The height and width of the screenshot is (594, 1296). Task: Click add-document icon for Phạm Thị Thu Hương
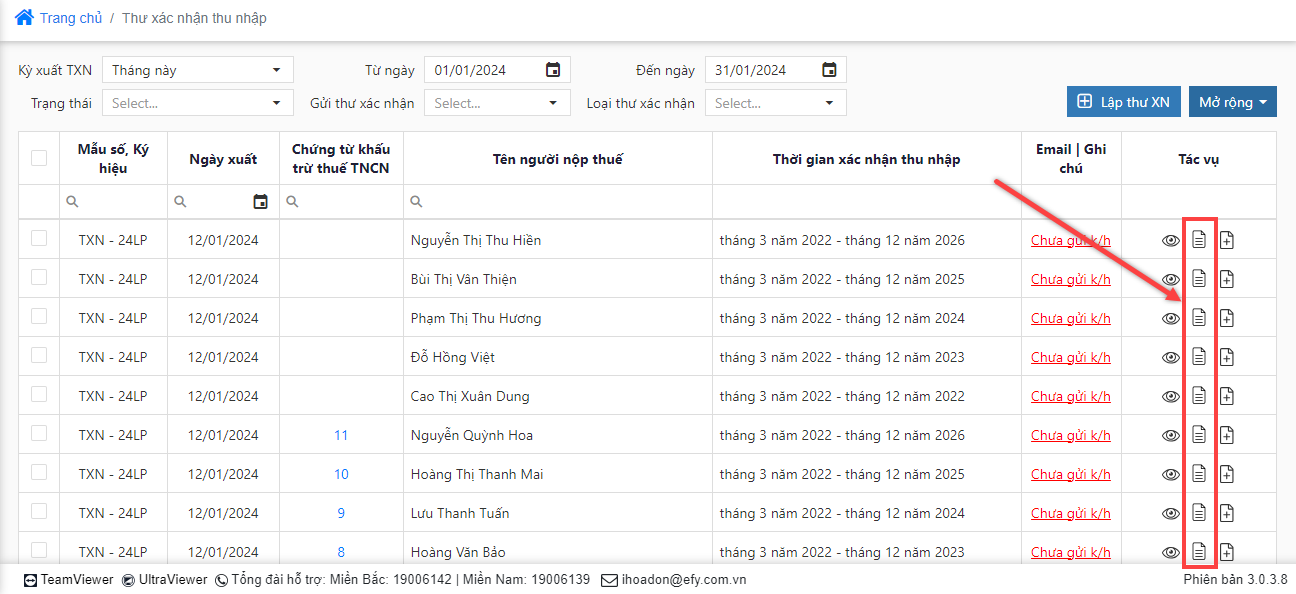pyautogui.click(x=1227, y=318)
